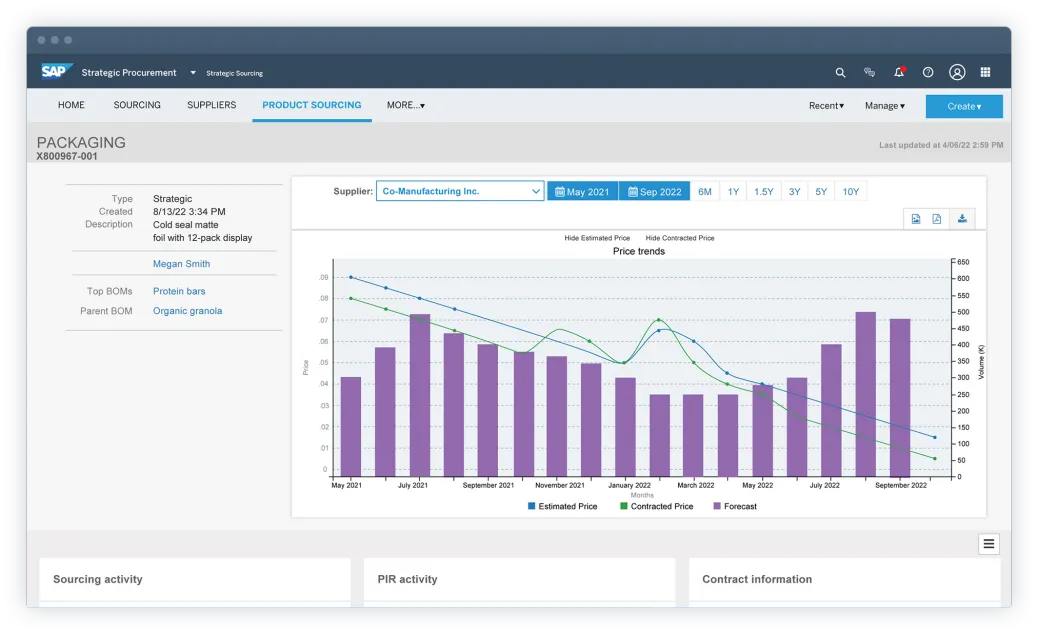Toggle Hide Estimated Price

pyautogui.click(x=597, y=238)
